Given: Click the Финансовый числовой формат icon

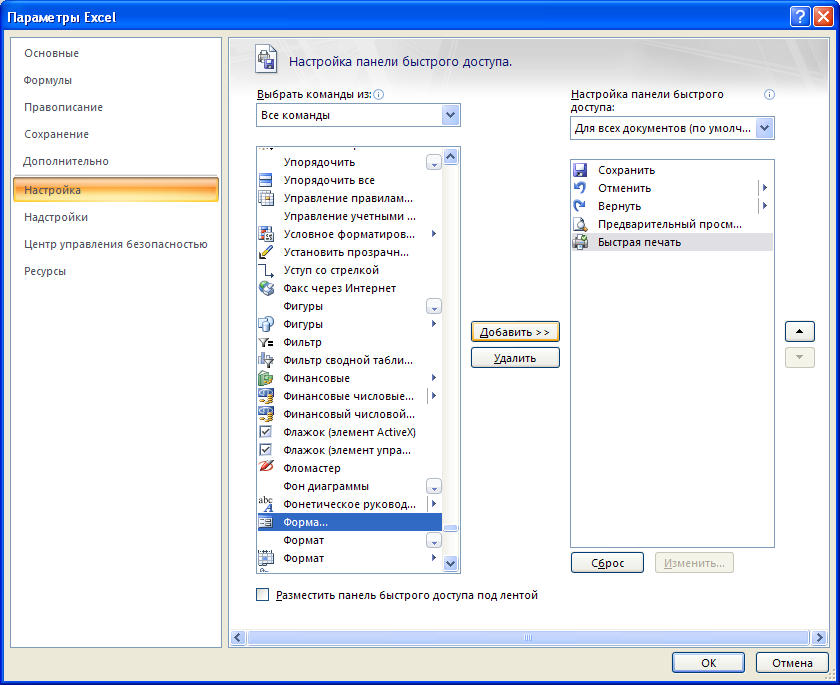Looking at the screenshot, I should 266,414.
